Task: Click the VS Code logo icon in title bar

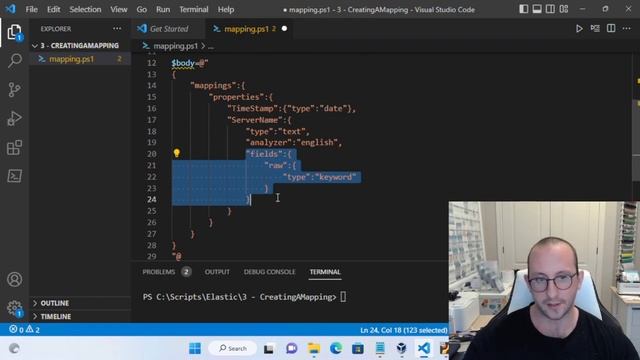Action: coord(10,9)
